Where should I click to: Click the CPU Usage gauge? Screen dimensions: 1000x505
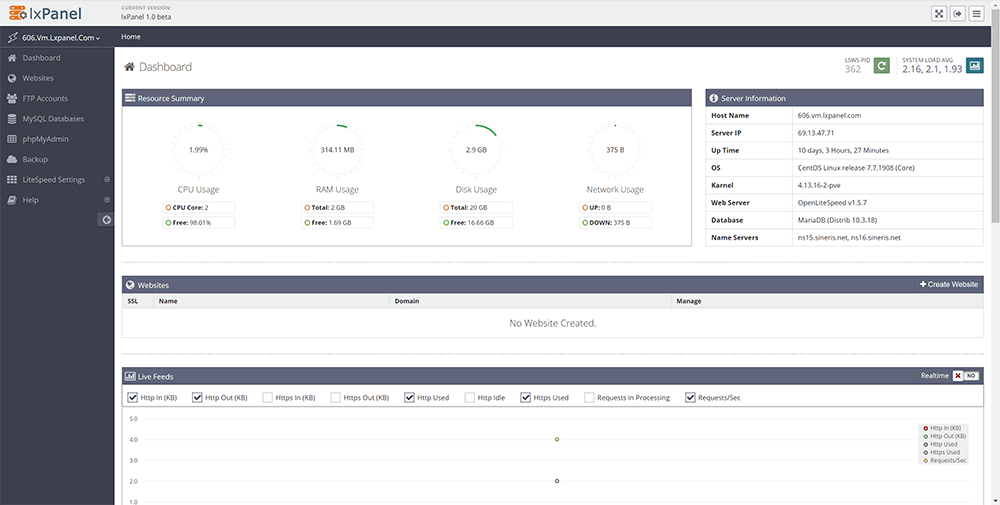coord(198,150)
